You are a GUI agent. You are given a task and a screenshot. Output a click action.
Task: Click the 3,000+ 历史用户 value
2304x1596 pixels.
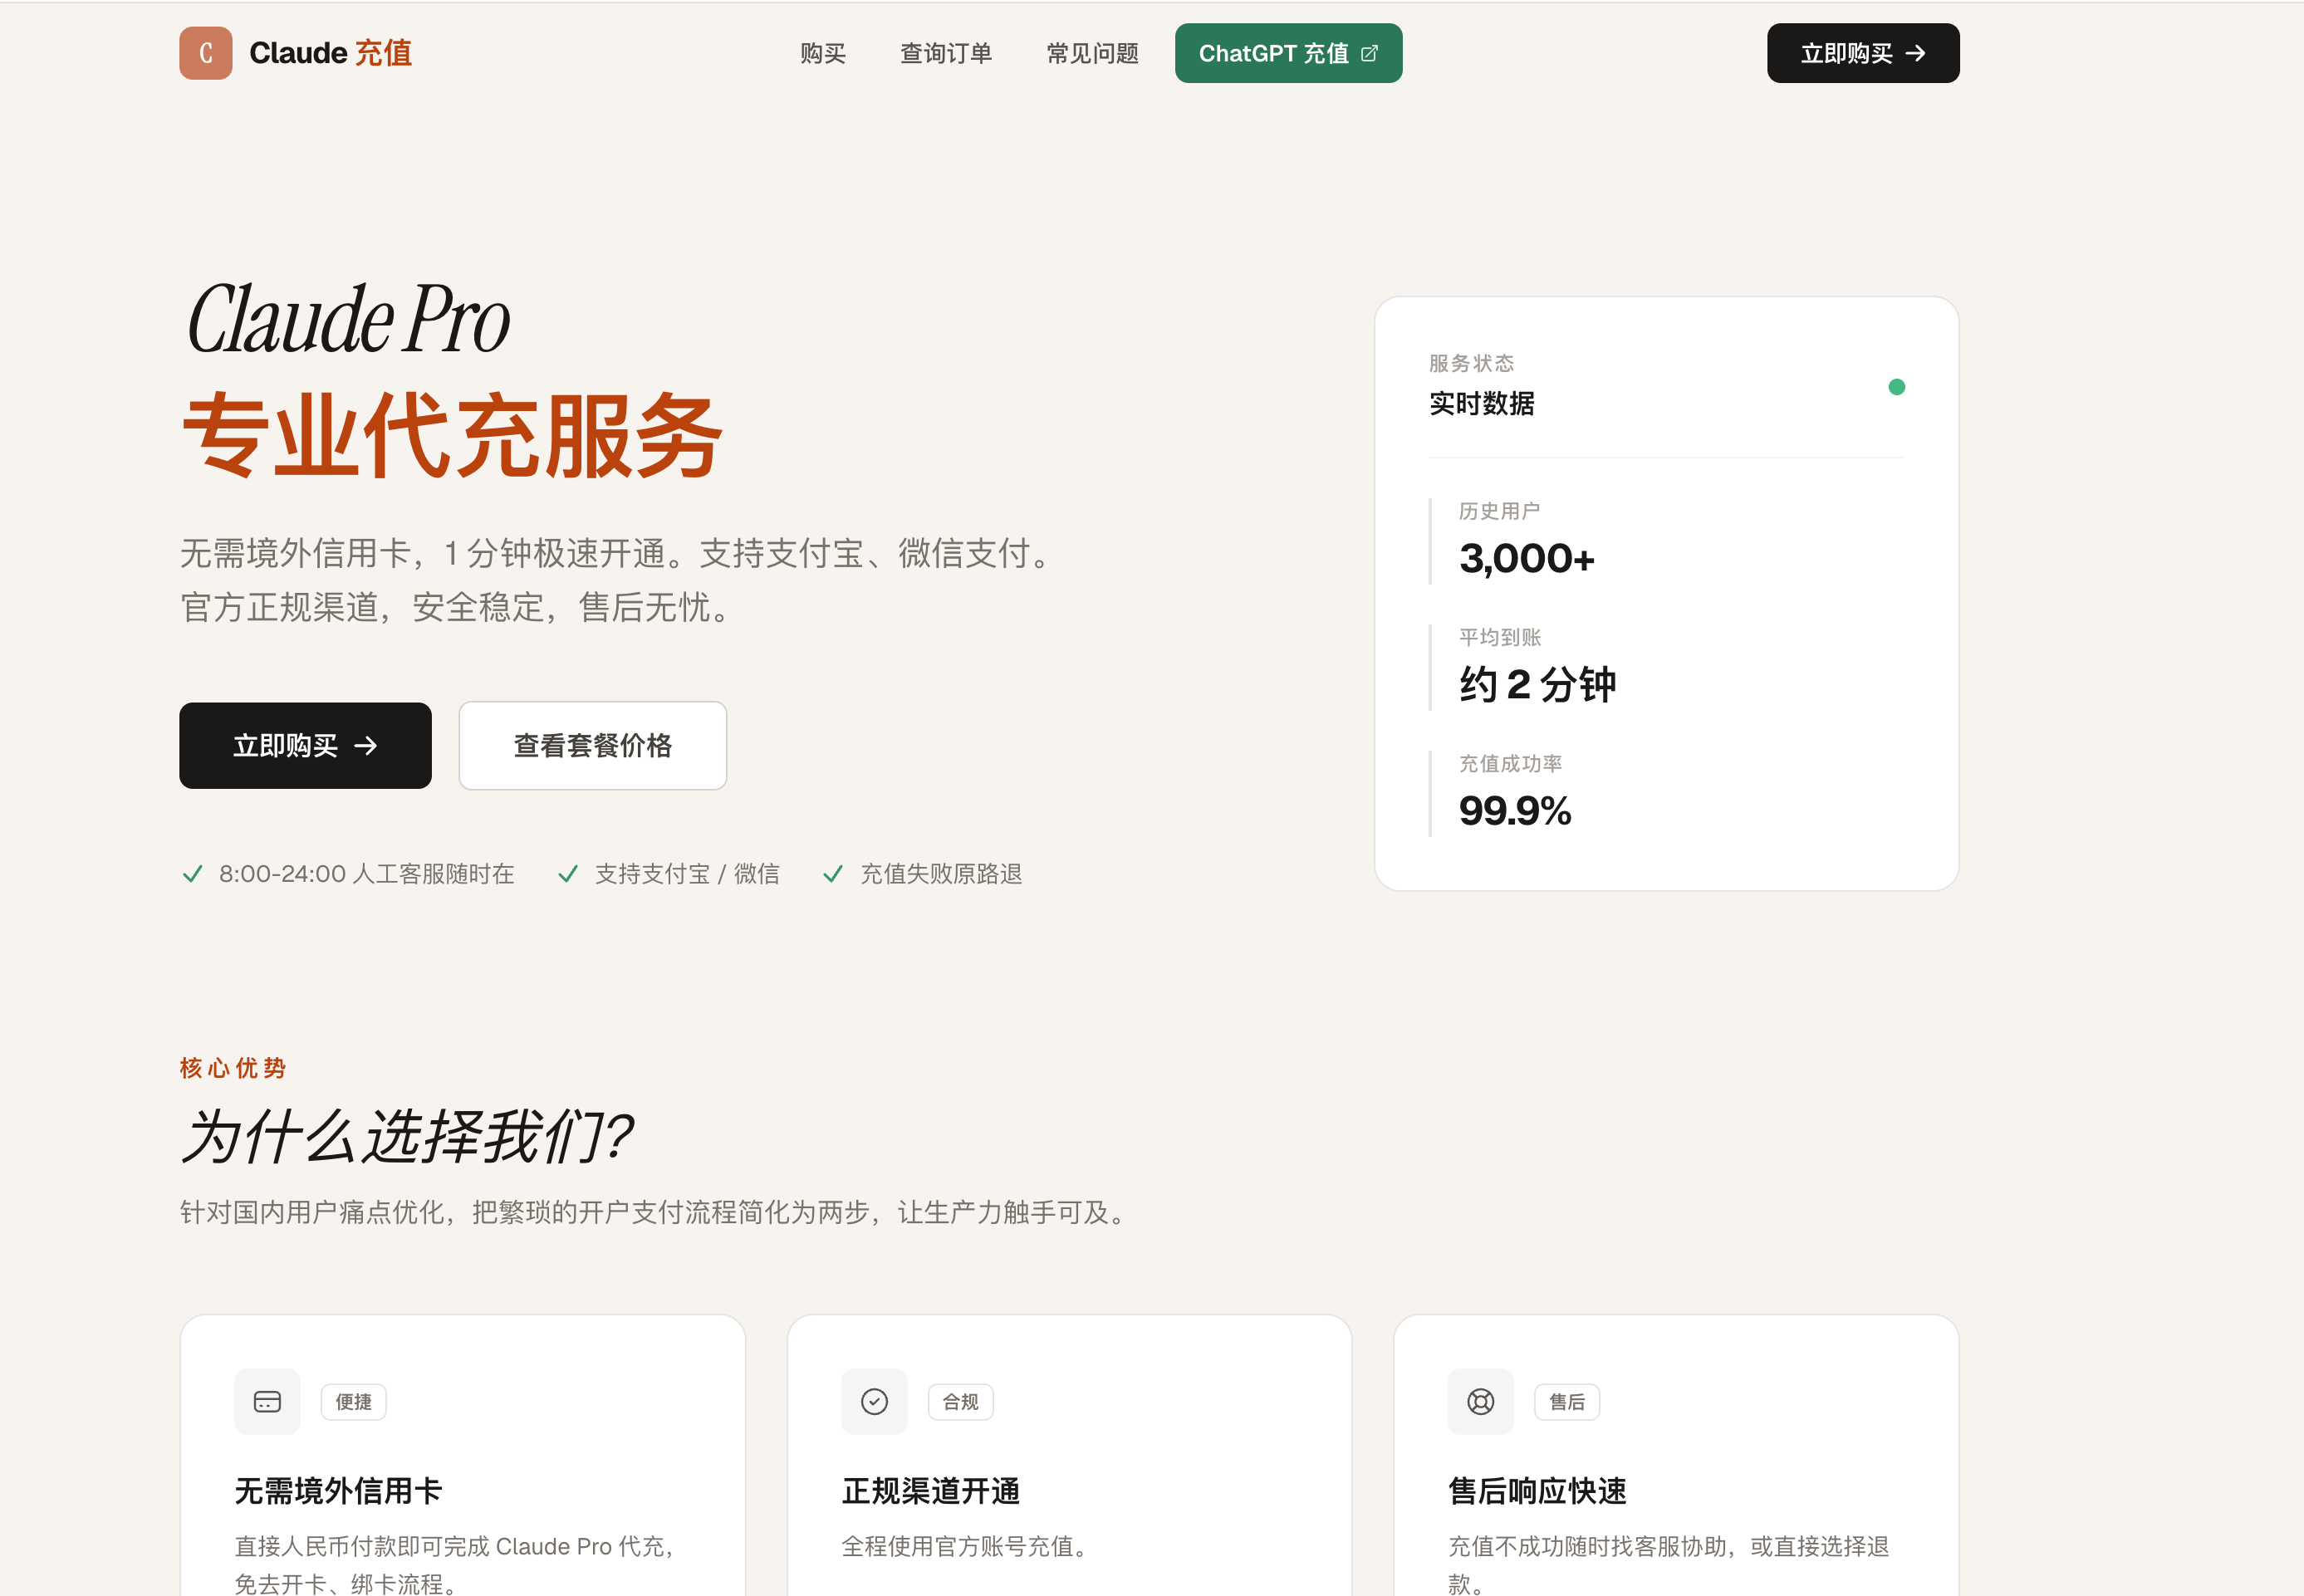1527,558
